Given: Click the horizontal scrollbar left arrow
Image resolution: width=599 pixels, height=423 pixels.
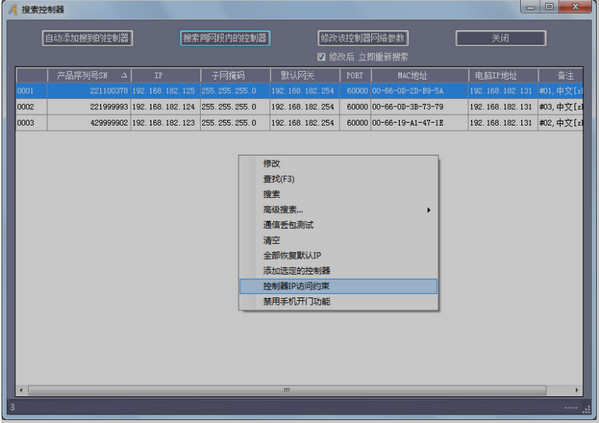Looking at the screenshot, I should pyautogui.click(x=21, y=390).
